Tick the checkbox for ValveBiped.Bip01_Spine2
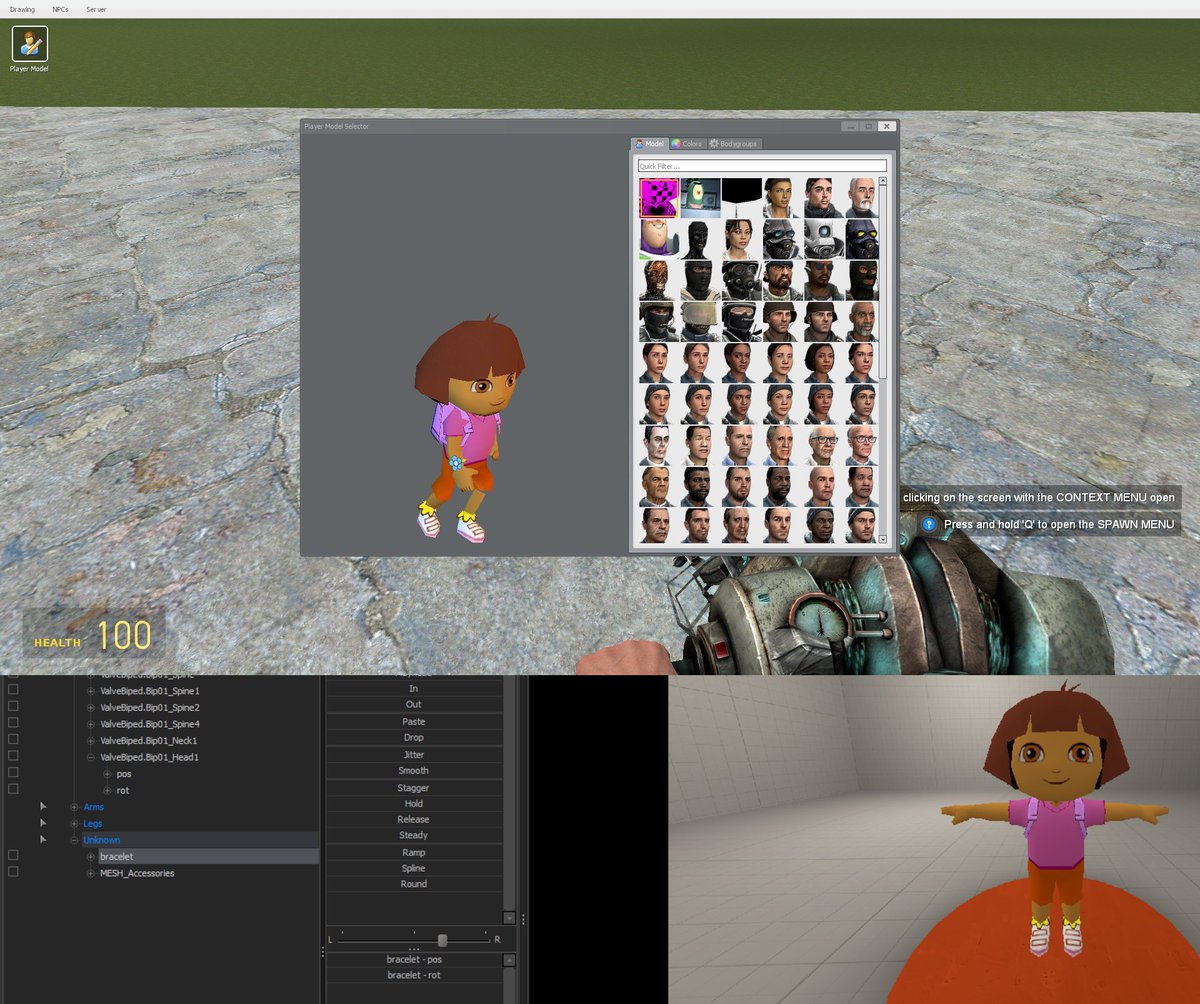Image resolution: width=1200 pixels, height=1004 pixels. coord(13,707)
